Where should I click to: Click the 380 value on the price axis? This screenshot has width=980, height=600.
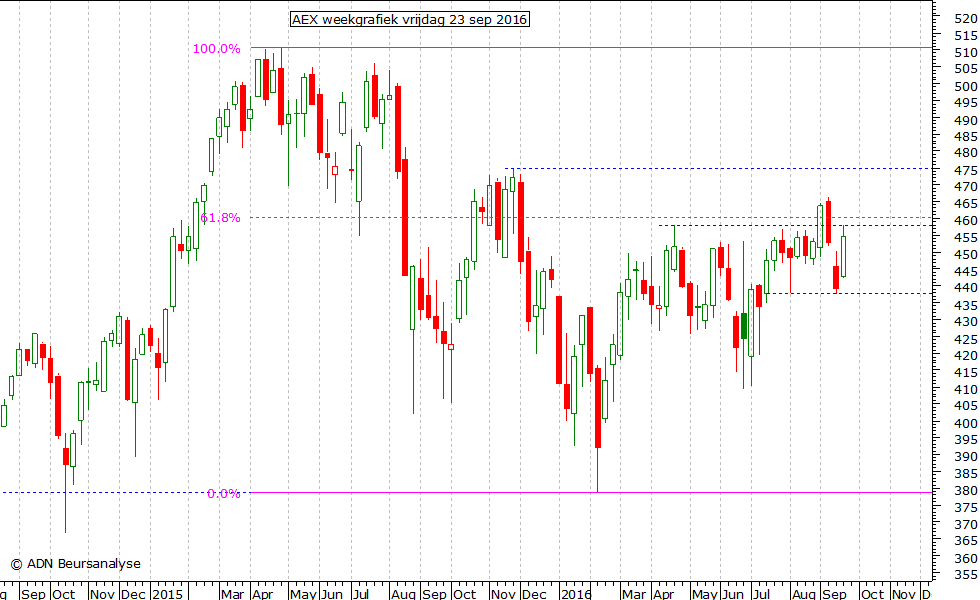click(966, 491)
